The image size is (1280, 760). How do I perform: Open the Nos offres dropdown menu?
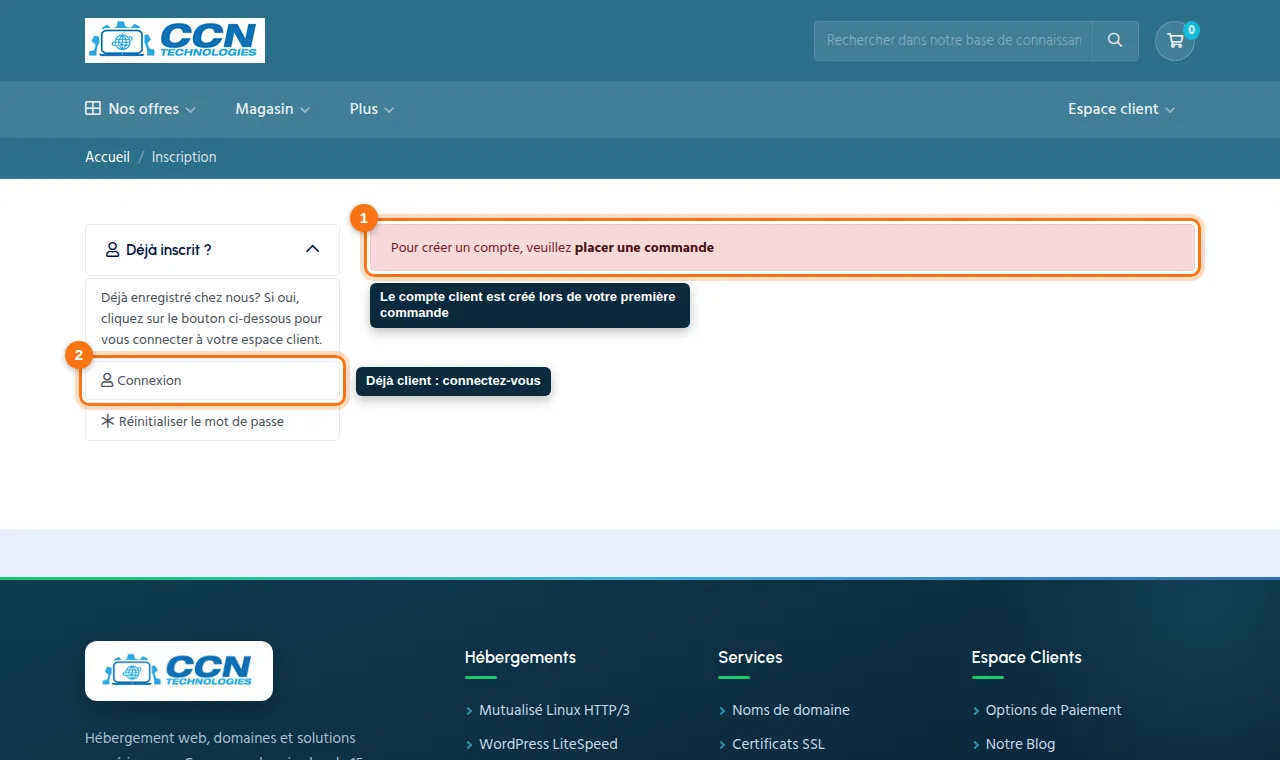[x=140, y=109]
